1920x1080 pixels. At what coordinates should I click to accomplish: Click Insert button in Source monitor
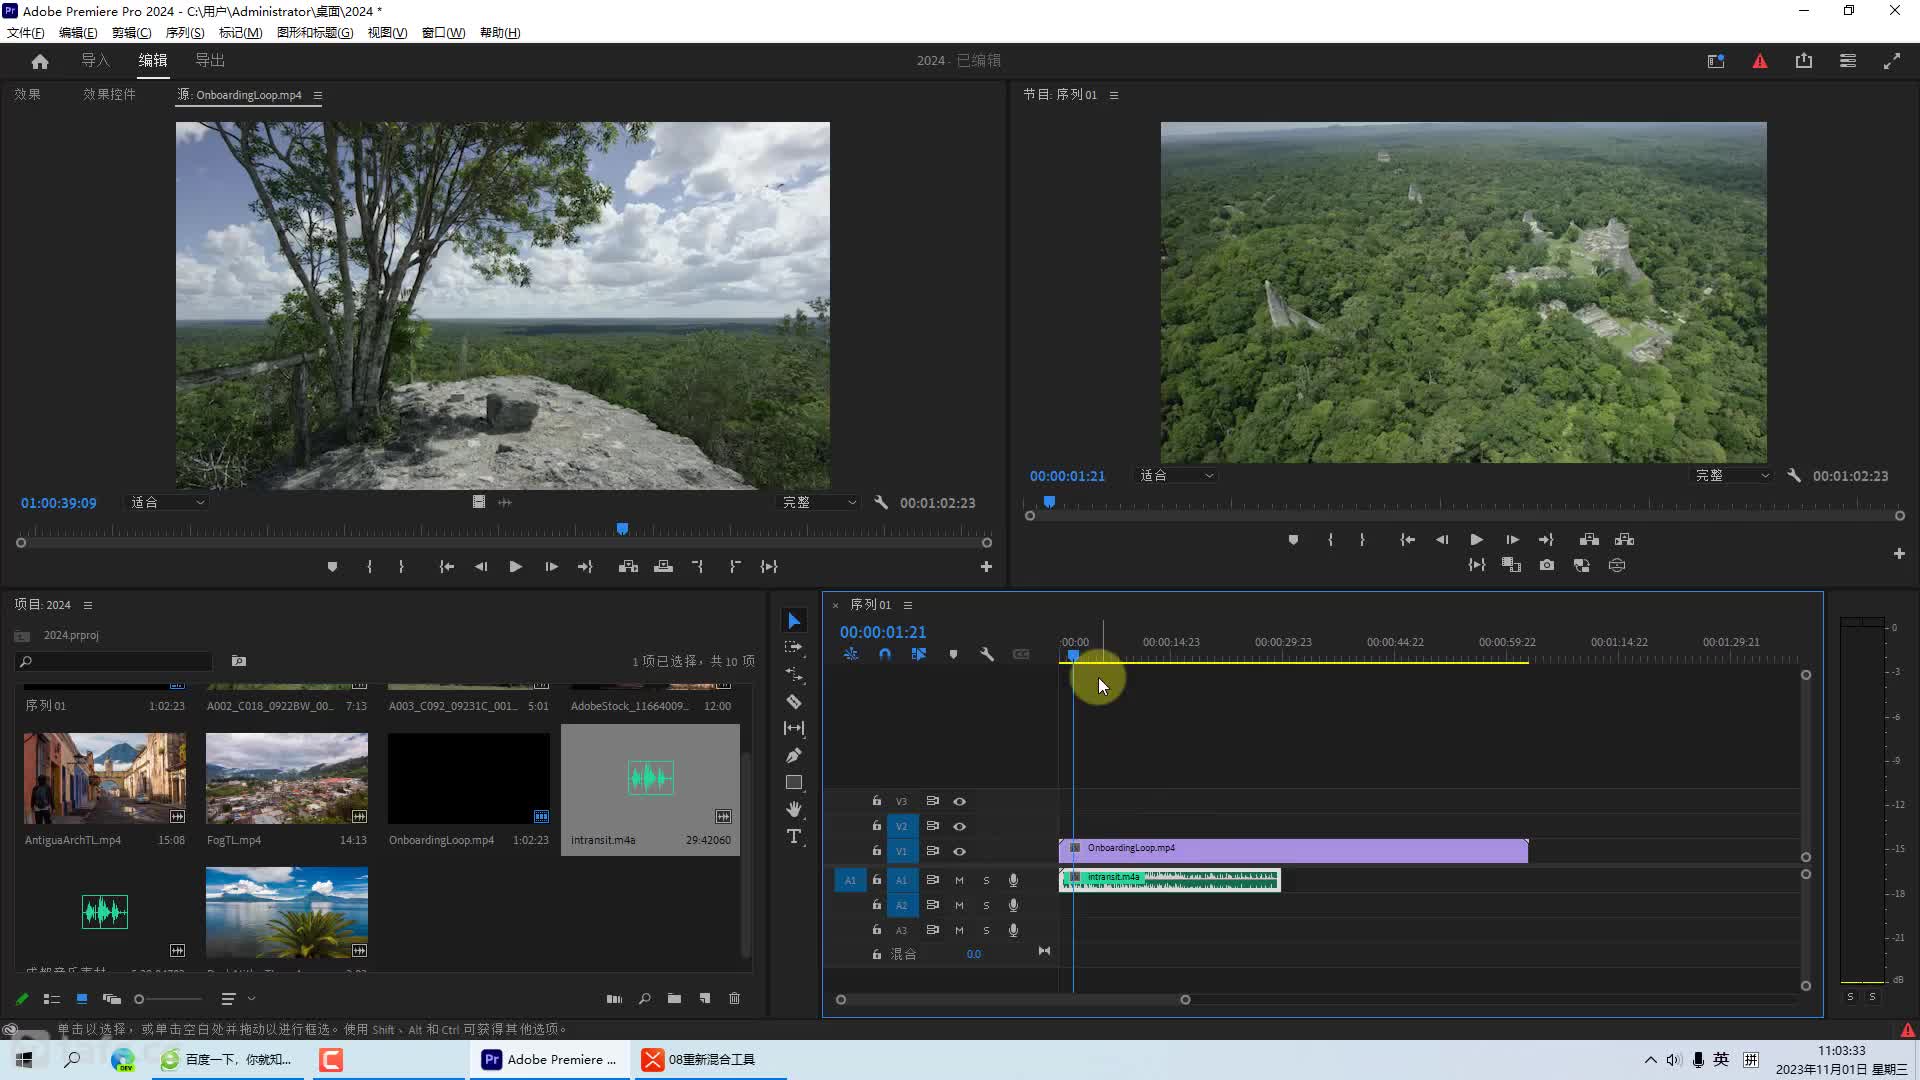click(628, 567)
